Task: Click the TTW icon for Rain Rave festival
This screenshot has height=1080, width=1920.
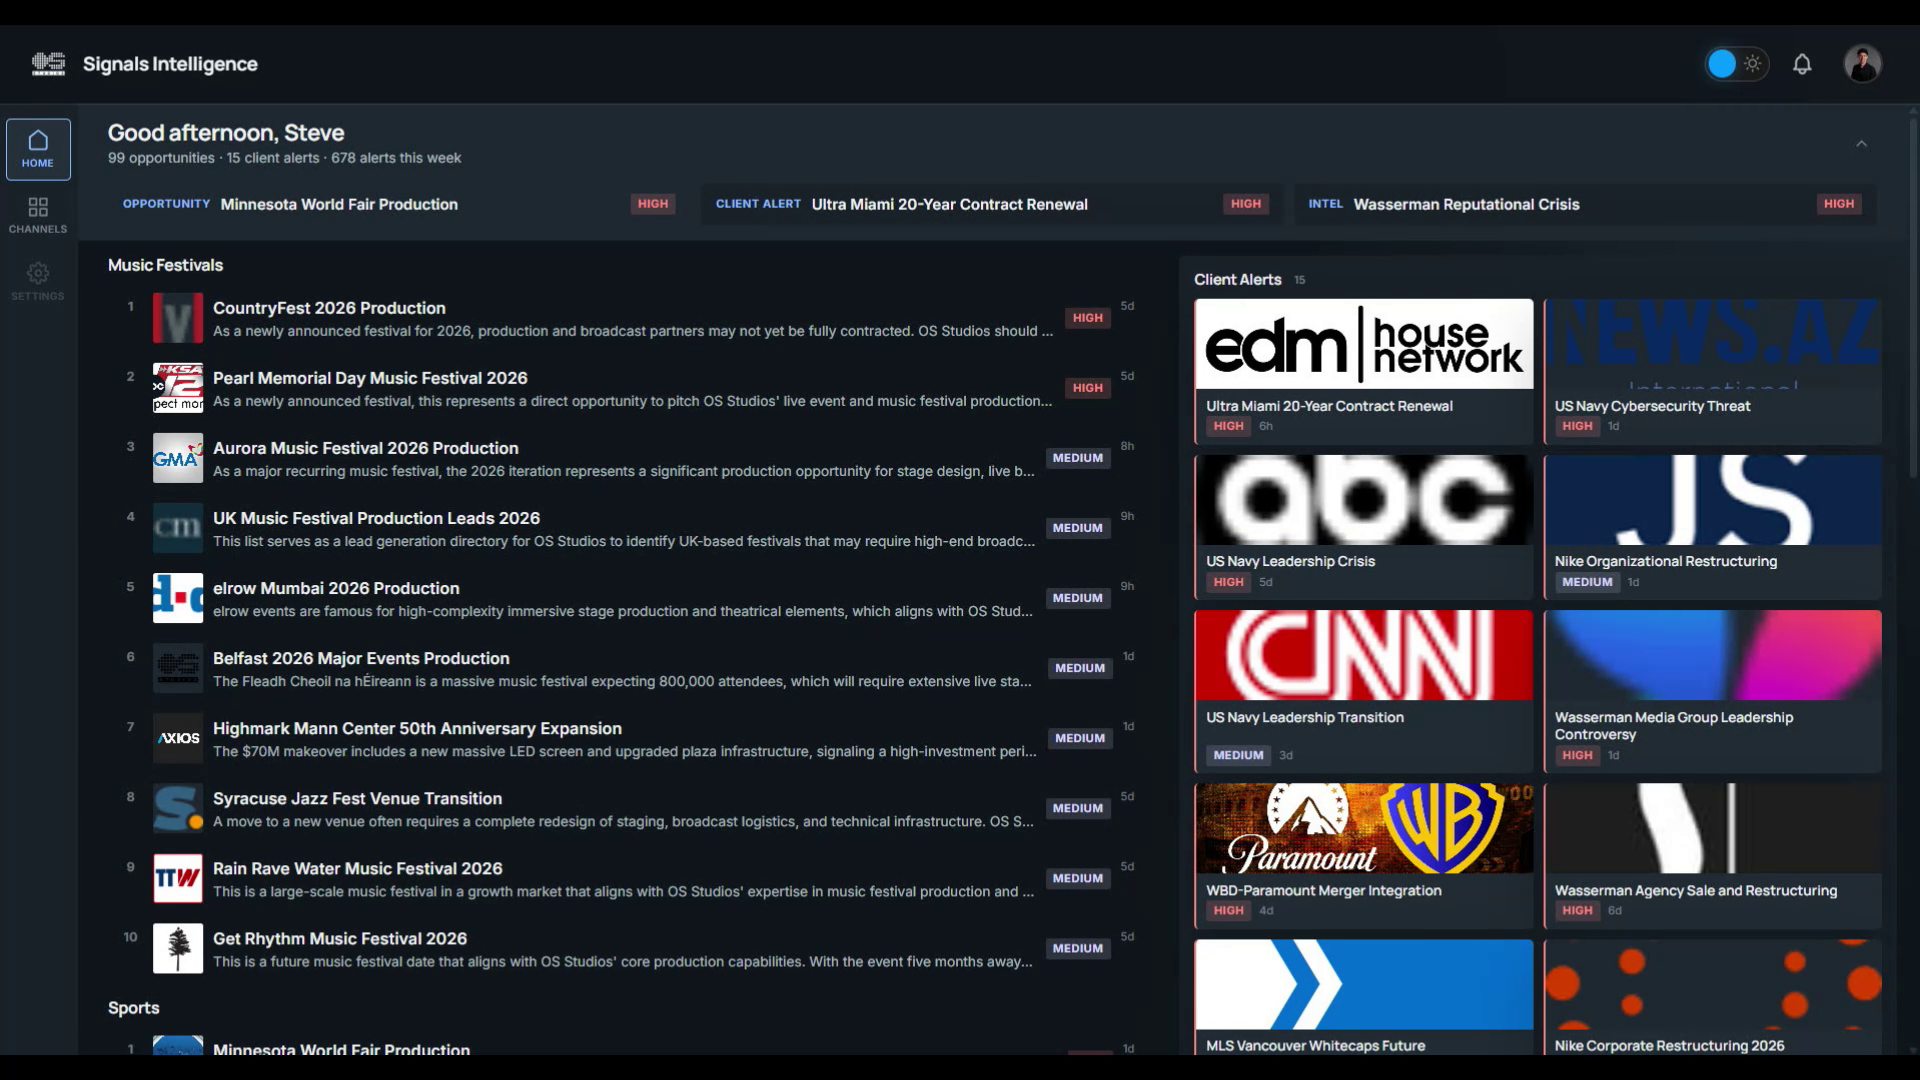Action: tap(178, 878)
